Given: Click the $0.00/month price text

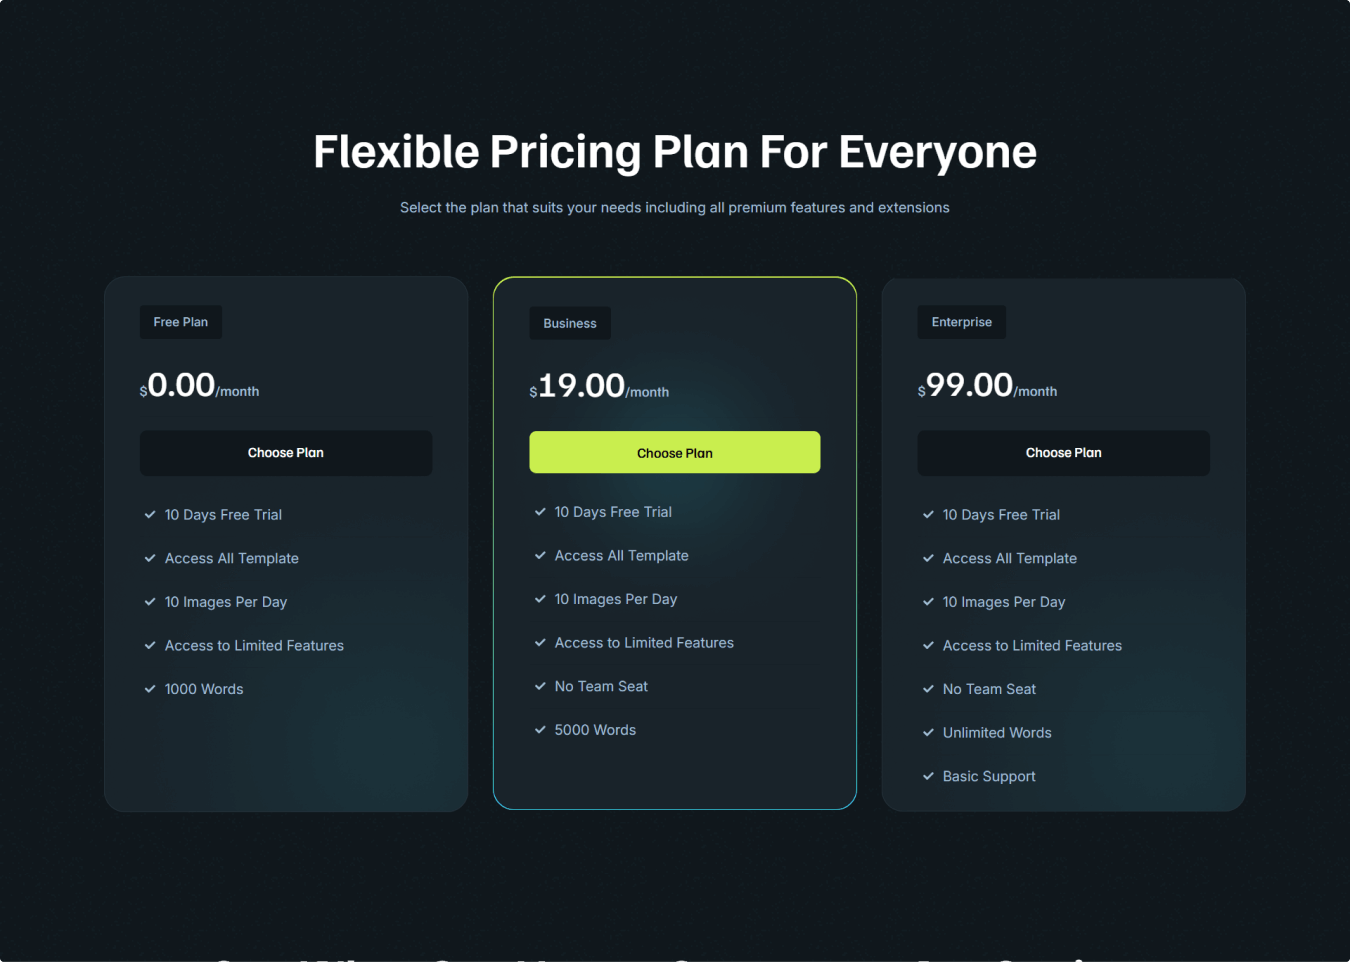Looking at the screenshot, I should click(199, 385).
